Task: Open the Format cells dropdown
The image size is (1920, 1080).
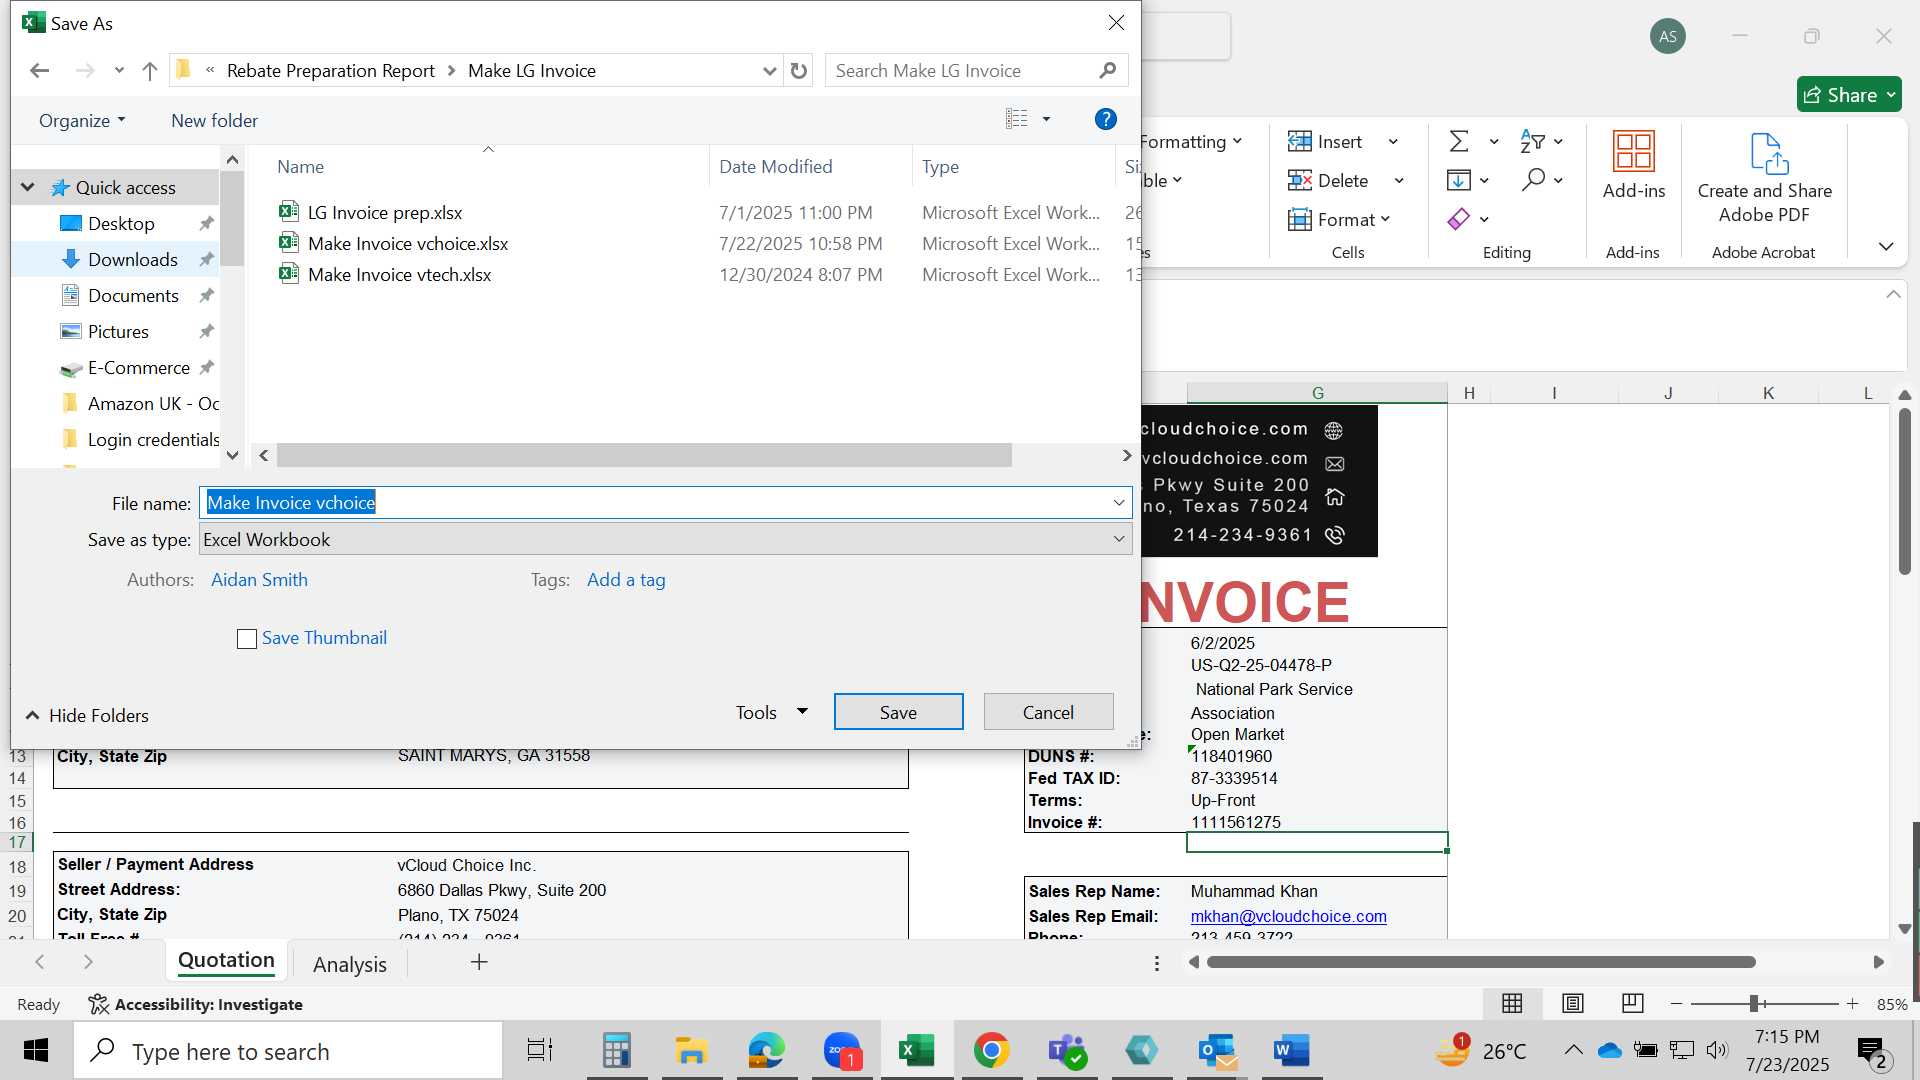Action: 1339,219
